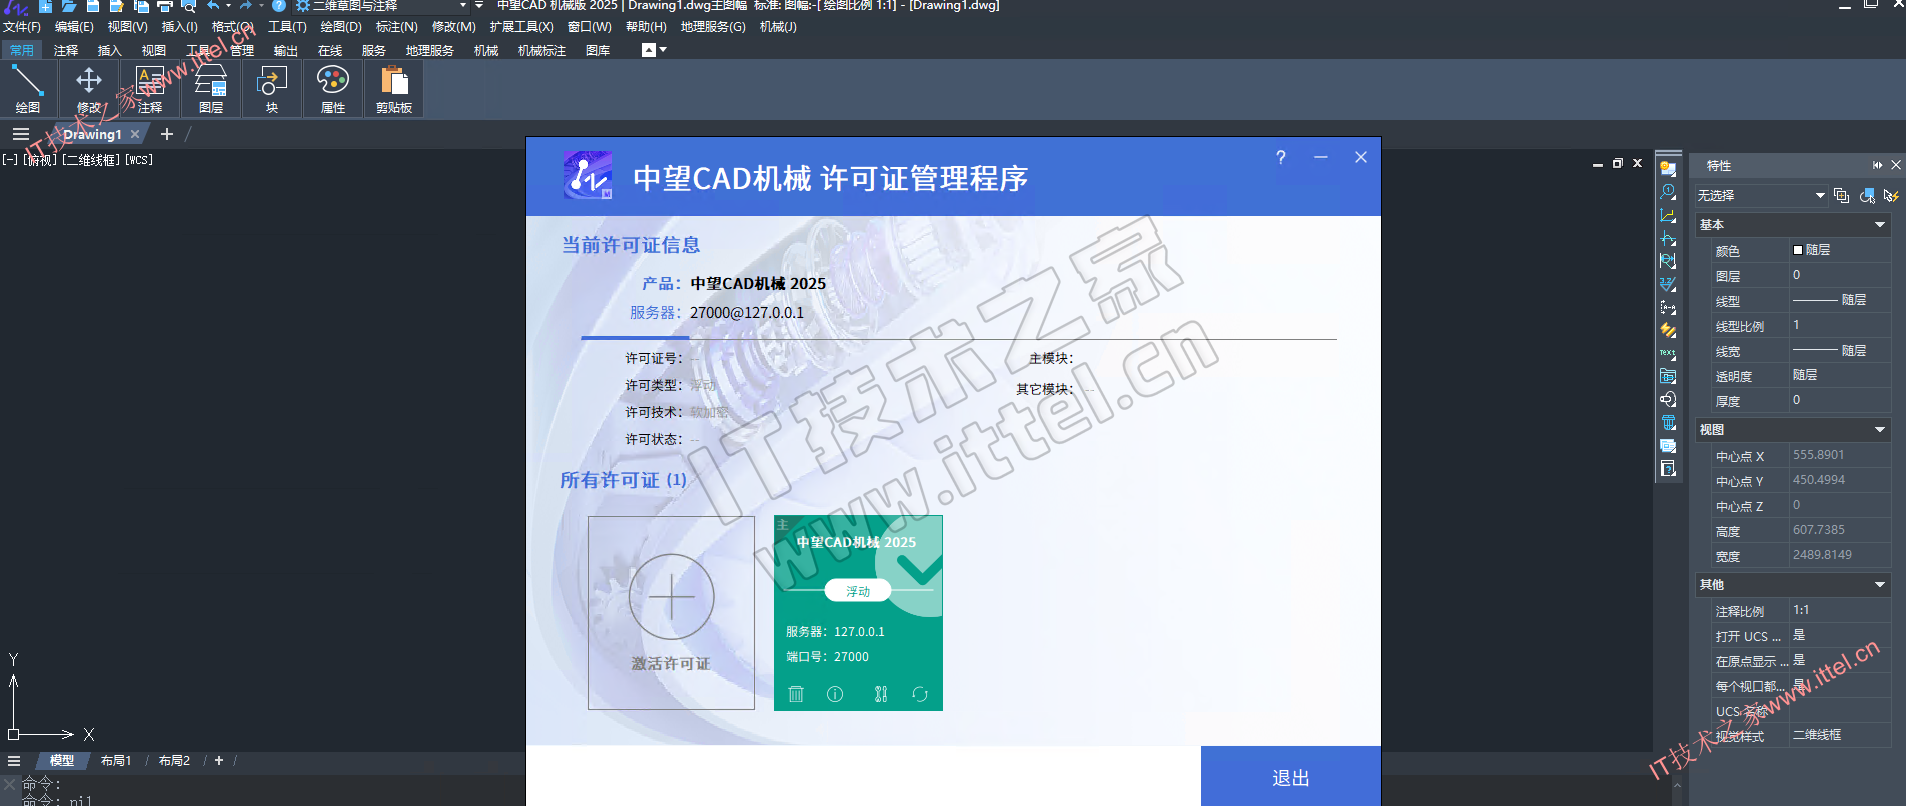1906x806 pixels.
Task: Open license settings wrench icon on green card
Action: [881, 694]
